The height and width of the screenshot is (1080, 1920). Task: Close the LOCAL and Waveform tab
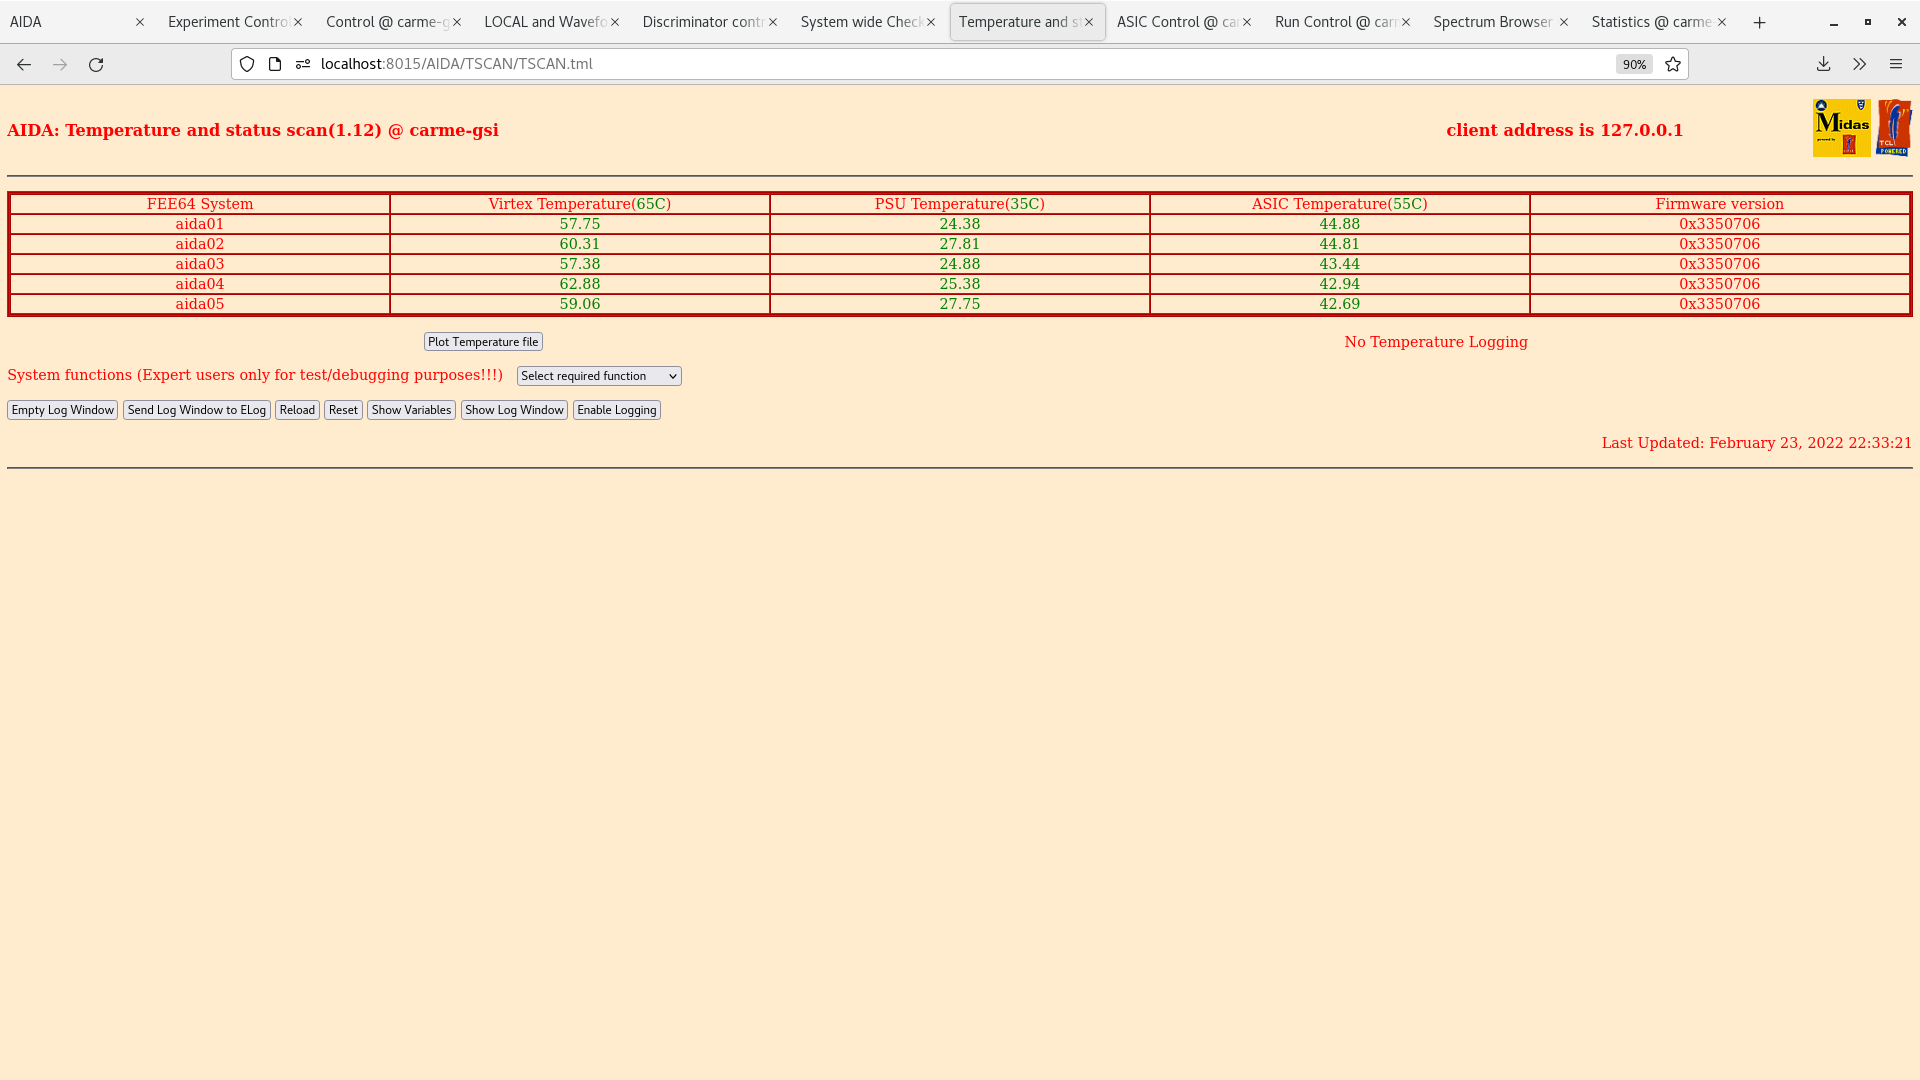615,22
